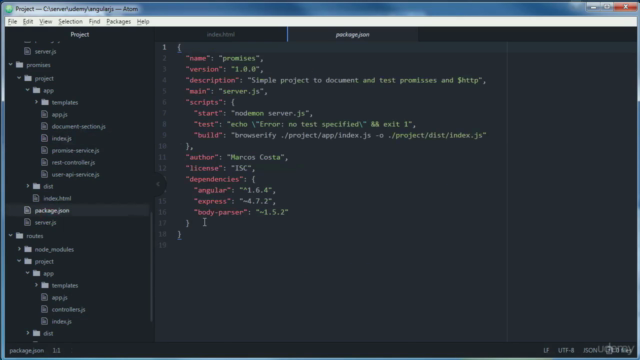
Task: Click index.html file icon in the tree
Action: coord(36,198)
